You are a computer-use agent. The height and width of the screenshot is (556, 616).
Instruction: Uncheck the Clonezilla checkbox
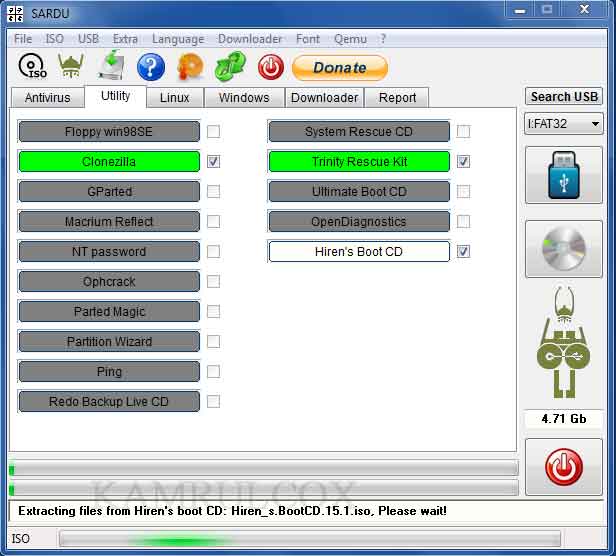coord(213,161)
